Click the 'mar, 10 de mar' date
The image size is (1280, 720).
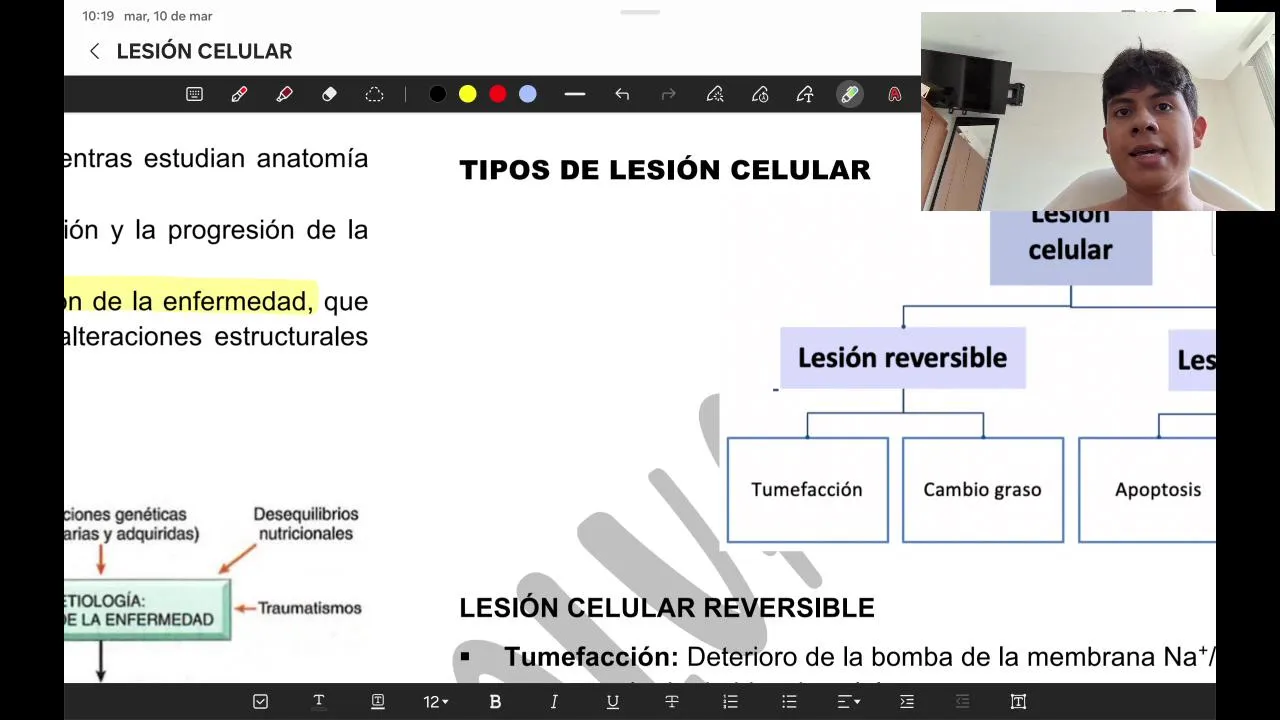click(168, 16)
